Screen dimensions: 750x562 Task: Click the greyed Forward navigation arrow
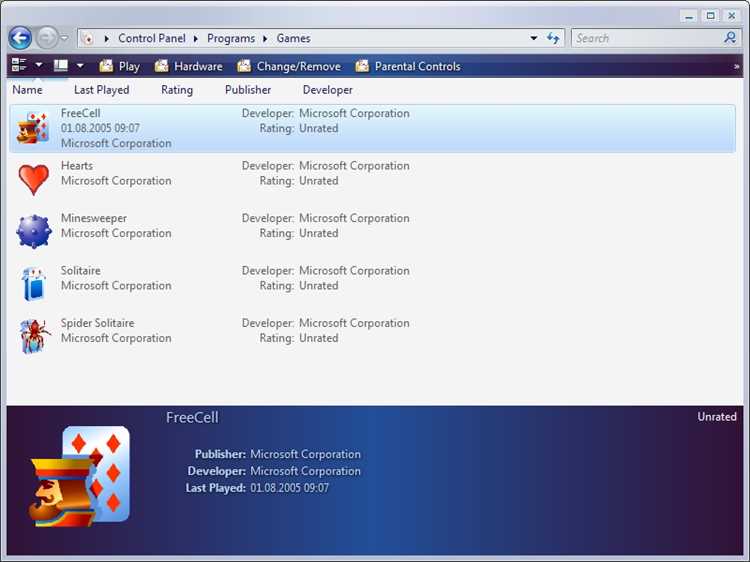47,38
